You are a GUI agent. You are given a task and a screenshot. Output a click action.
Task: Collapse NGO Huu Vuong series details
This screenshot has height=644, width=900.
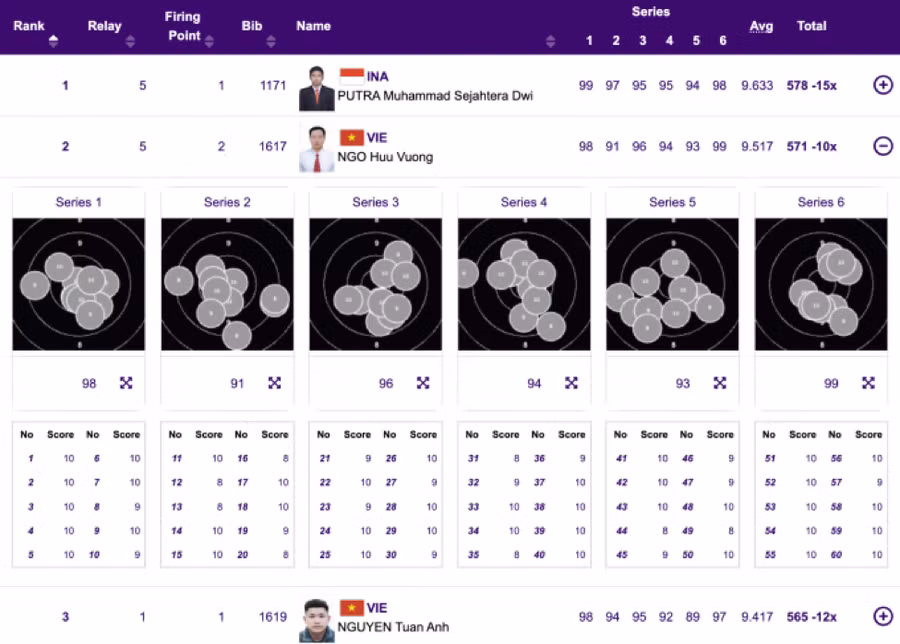(883, 146)
